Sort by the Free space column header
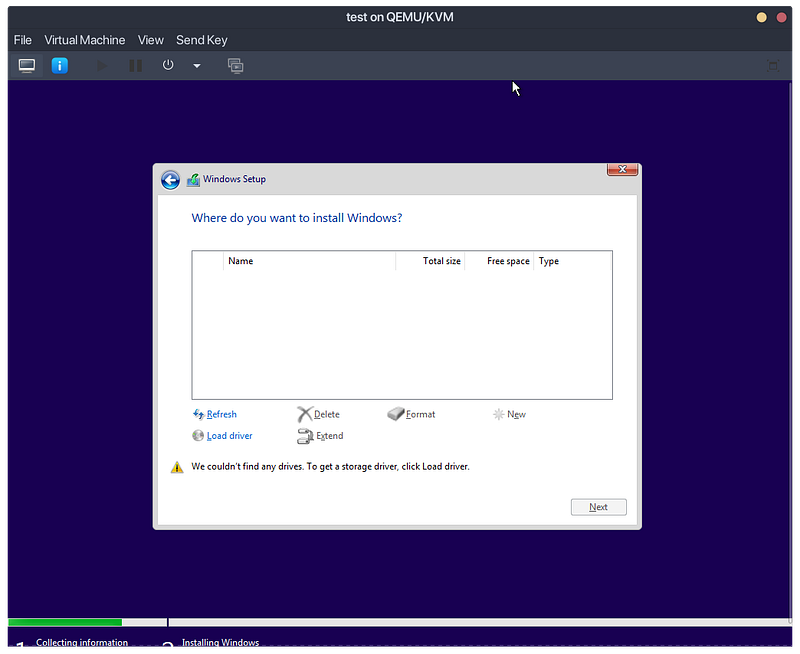 click(499, 261)
